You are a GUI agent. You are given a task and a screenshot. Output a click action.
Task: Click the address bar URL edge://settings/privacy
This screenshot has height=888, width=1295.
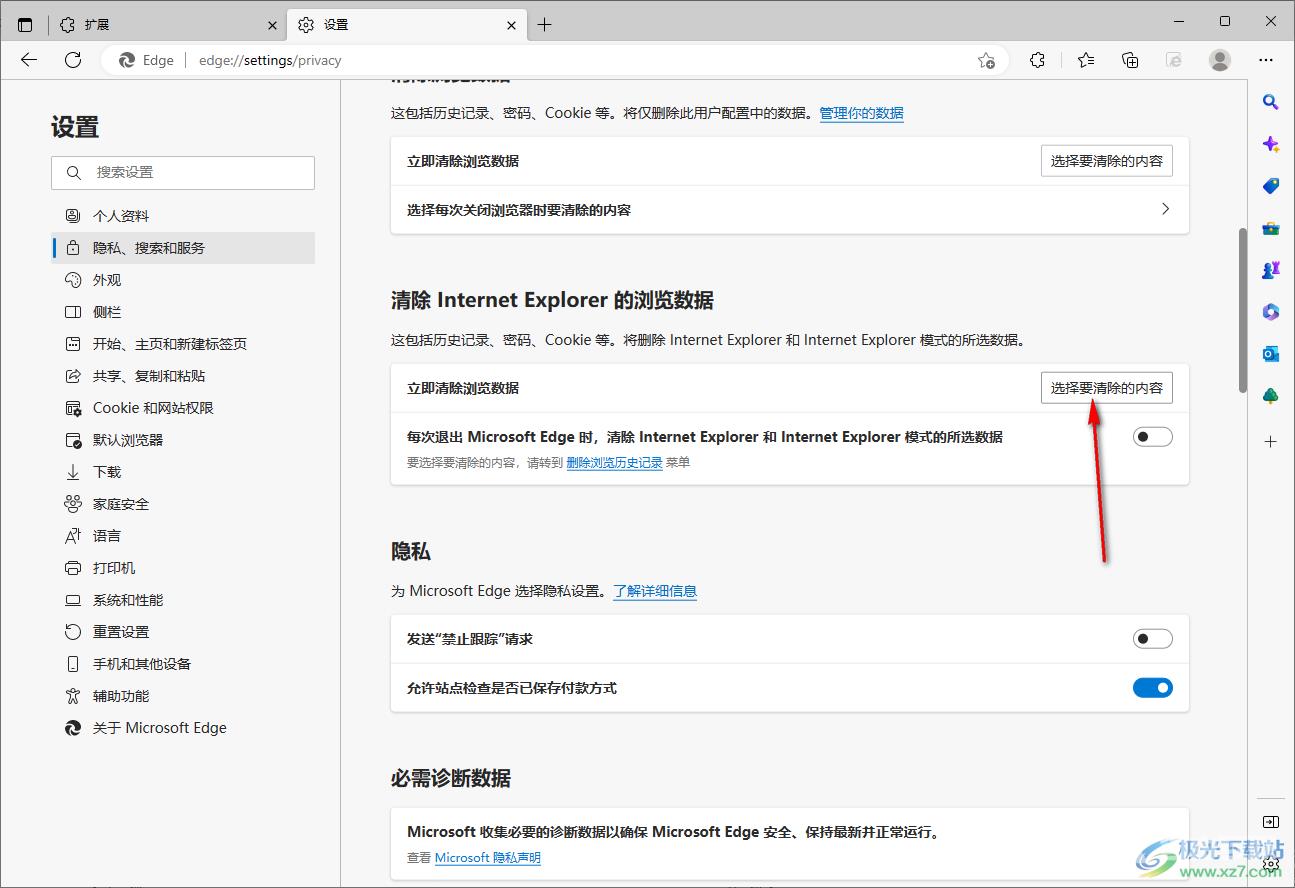pyautogui.click(x=270, y=60)
